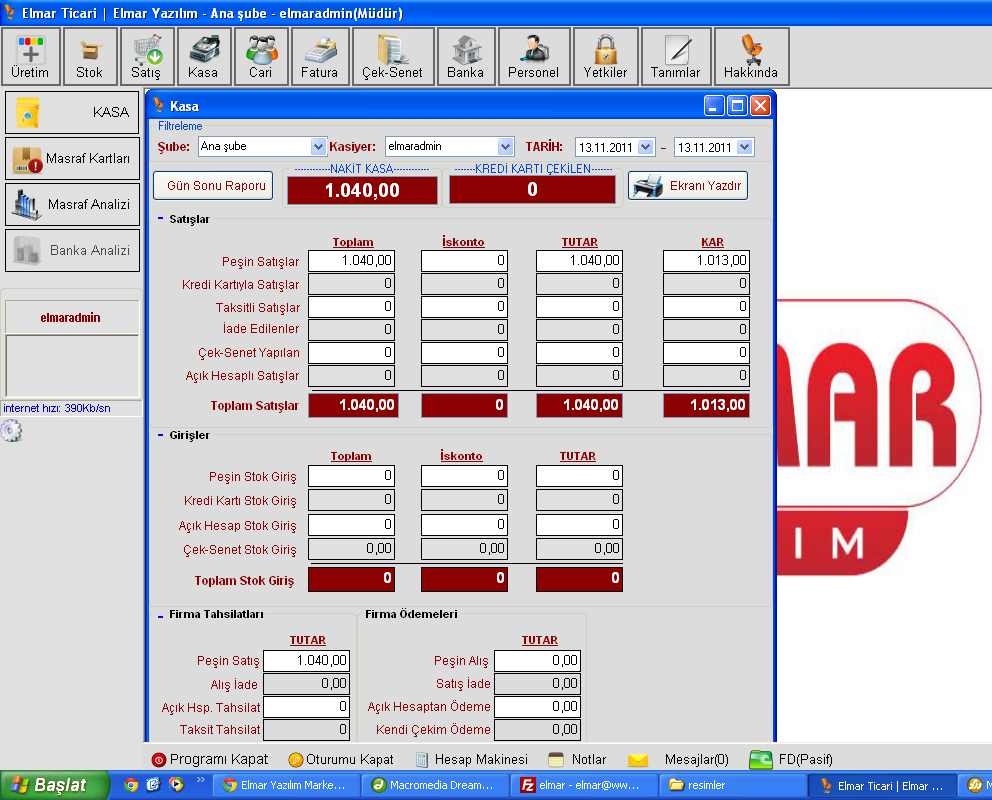Click the Toplam Satışlar KAR total 1.013,00

click(x=706, y=405)
